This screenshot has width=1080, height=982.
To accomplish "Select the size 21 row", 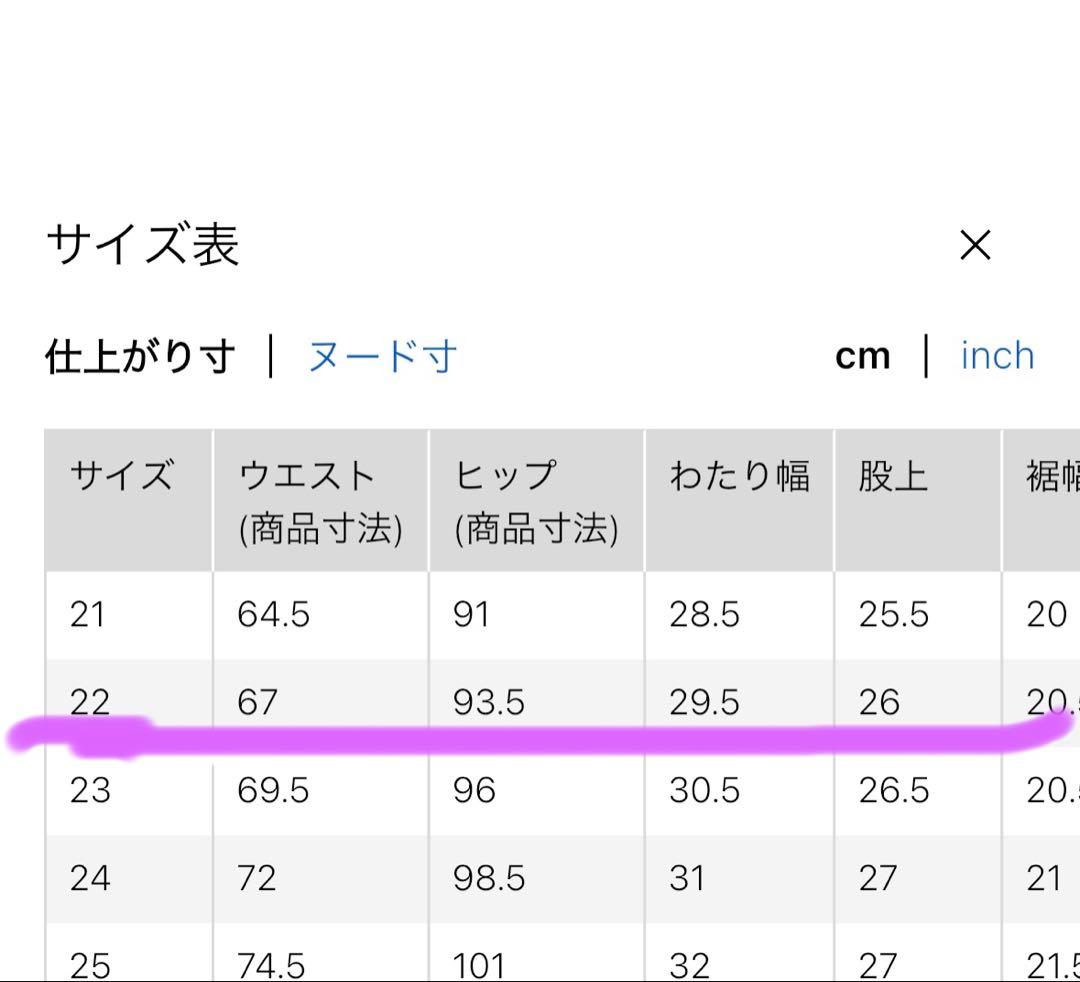I will pos(562,615).
